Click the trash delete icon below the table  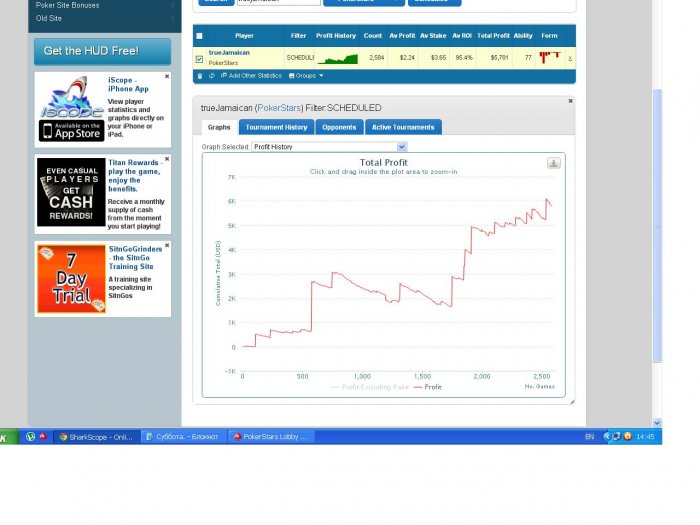(200, 76)
